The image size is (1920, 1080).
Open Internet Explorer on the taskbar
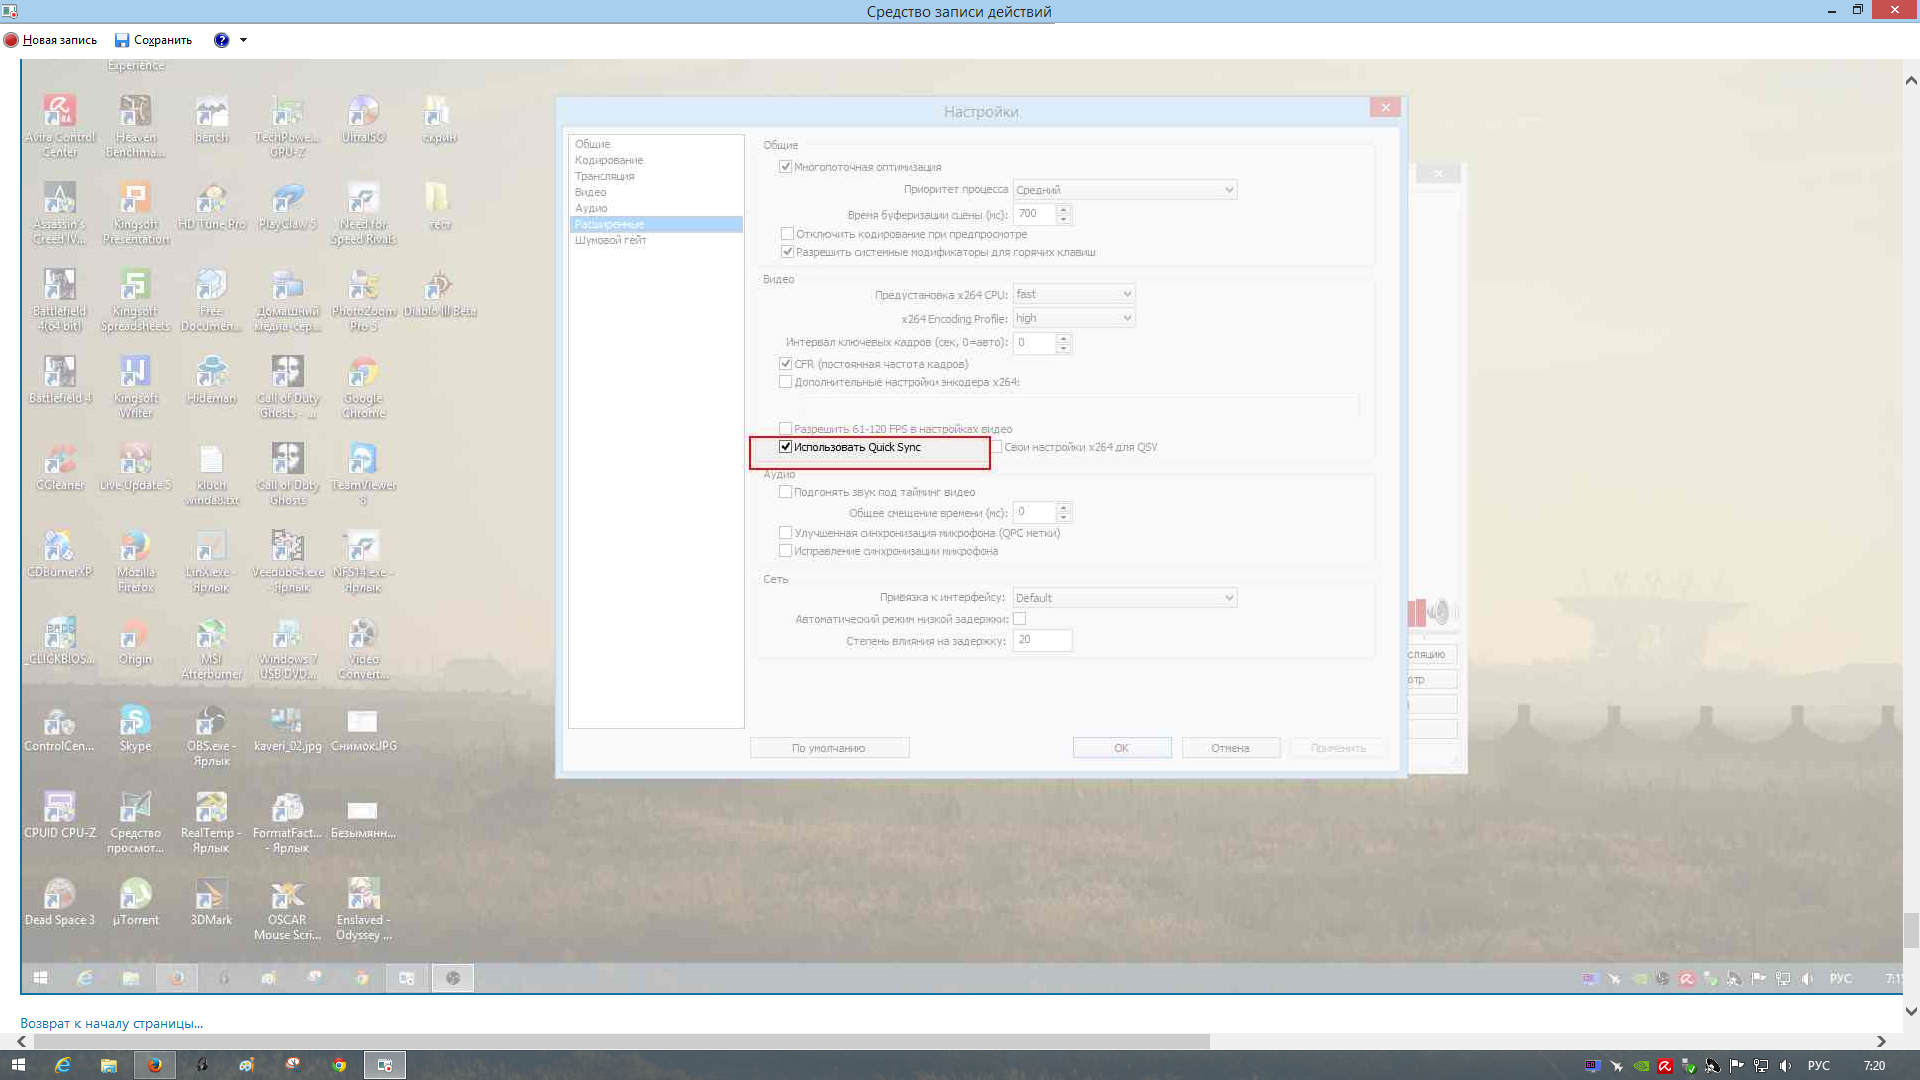[63, 1066]
